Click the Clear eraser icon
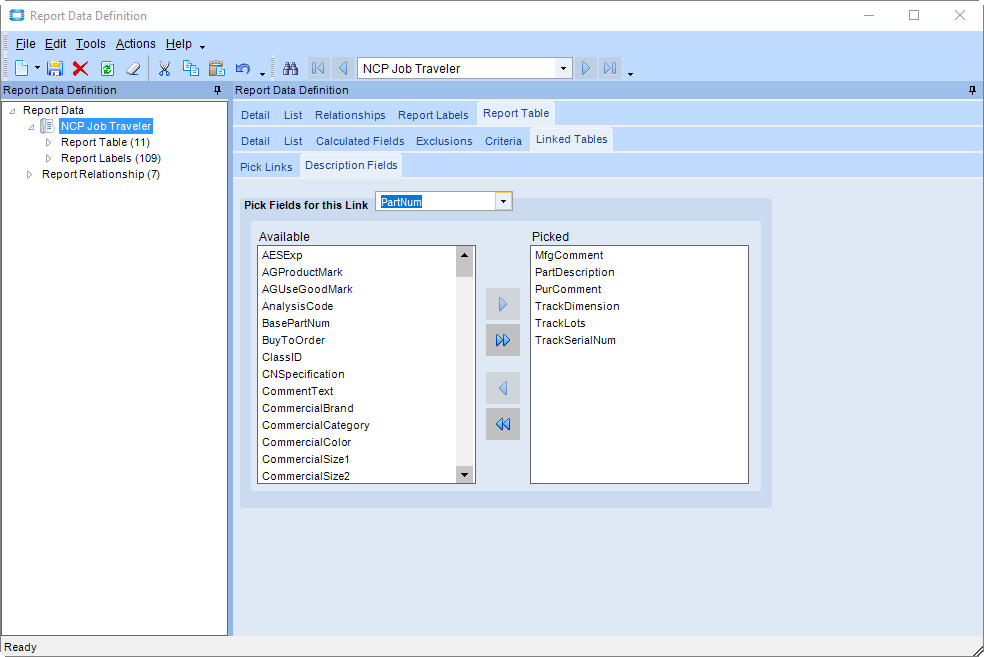The image size is (984, 657). [x=133, y=69]
